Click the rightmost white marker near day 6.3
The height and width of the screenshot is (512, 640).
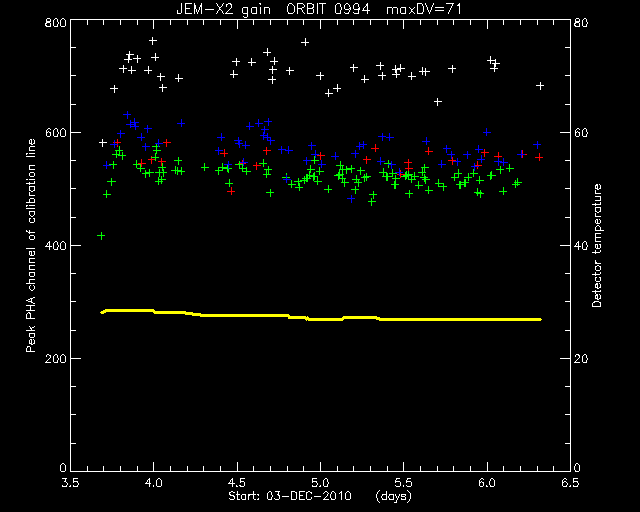(x=540, y=86)
